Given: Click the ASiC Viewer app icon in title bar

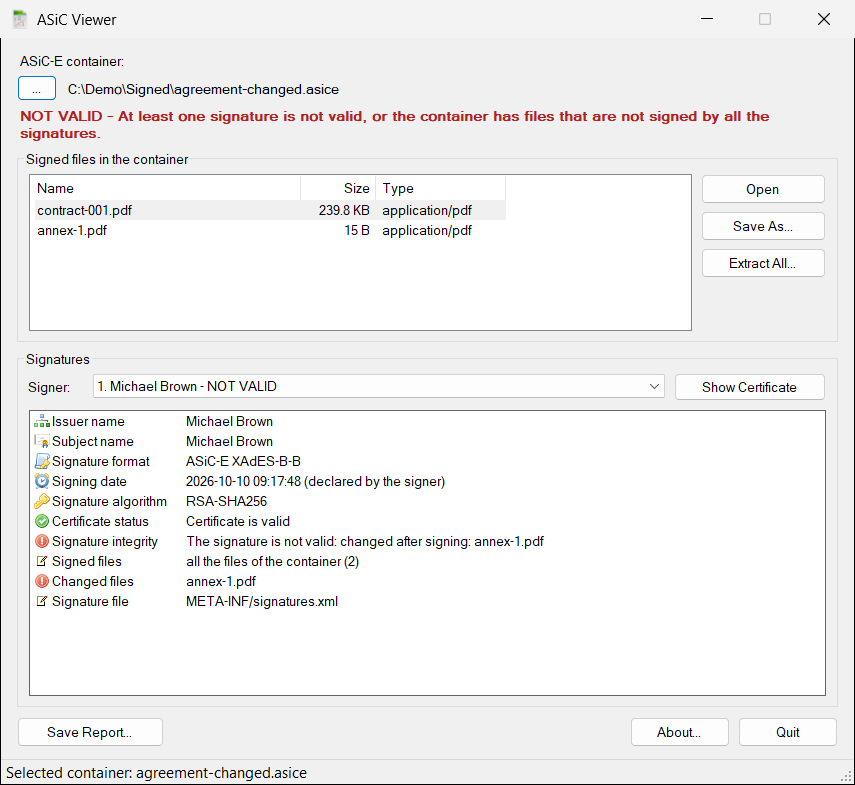Looking at the screenshot, I should [x=20, y=20].
